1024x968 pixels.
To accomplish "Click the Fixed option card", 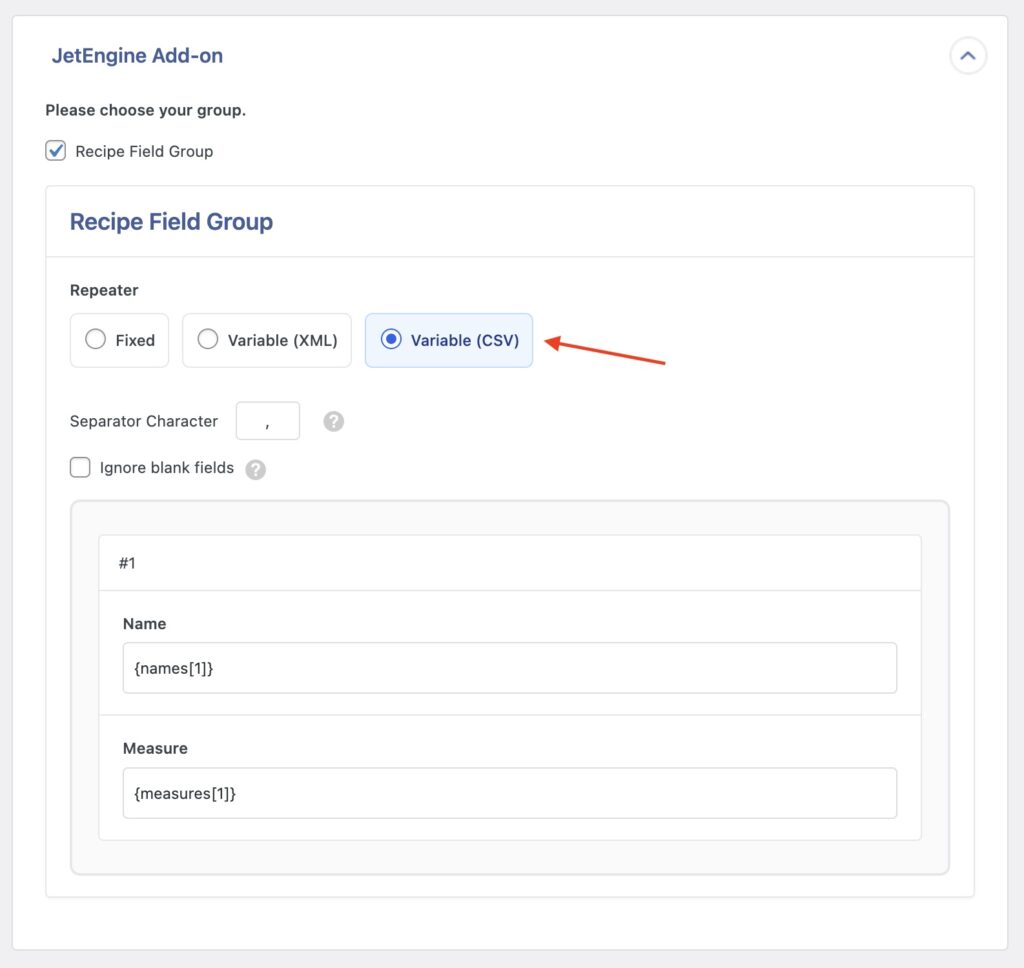I will (119, 340).
